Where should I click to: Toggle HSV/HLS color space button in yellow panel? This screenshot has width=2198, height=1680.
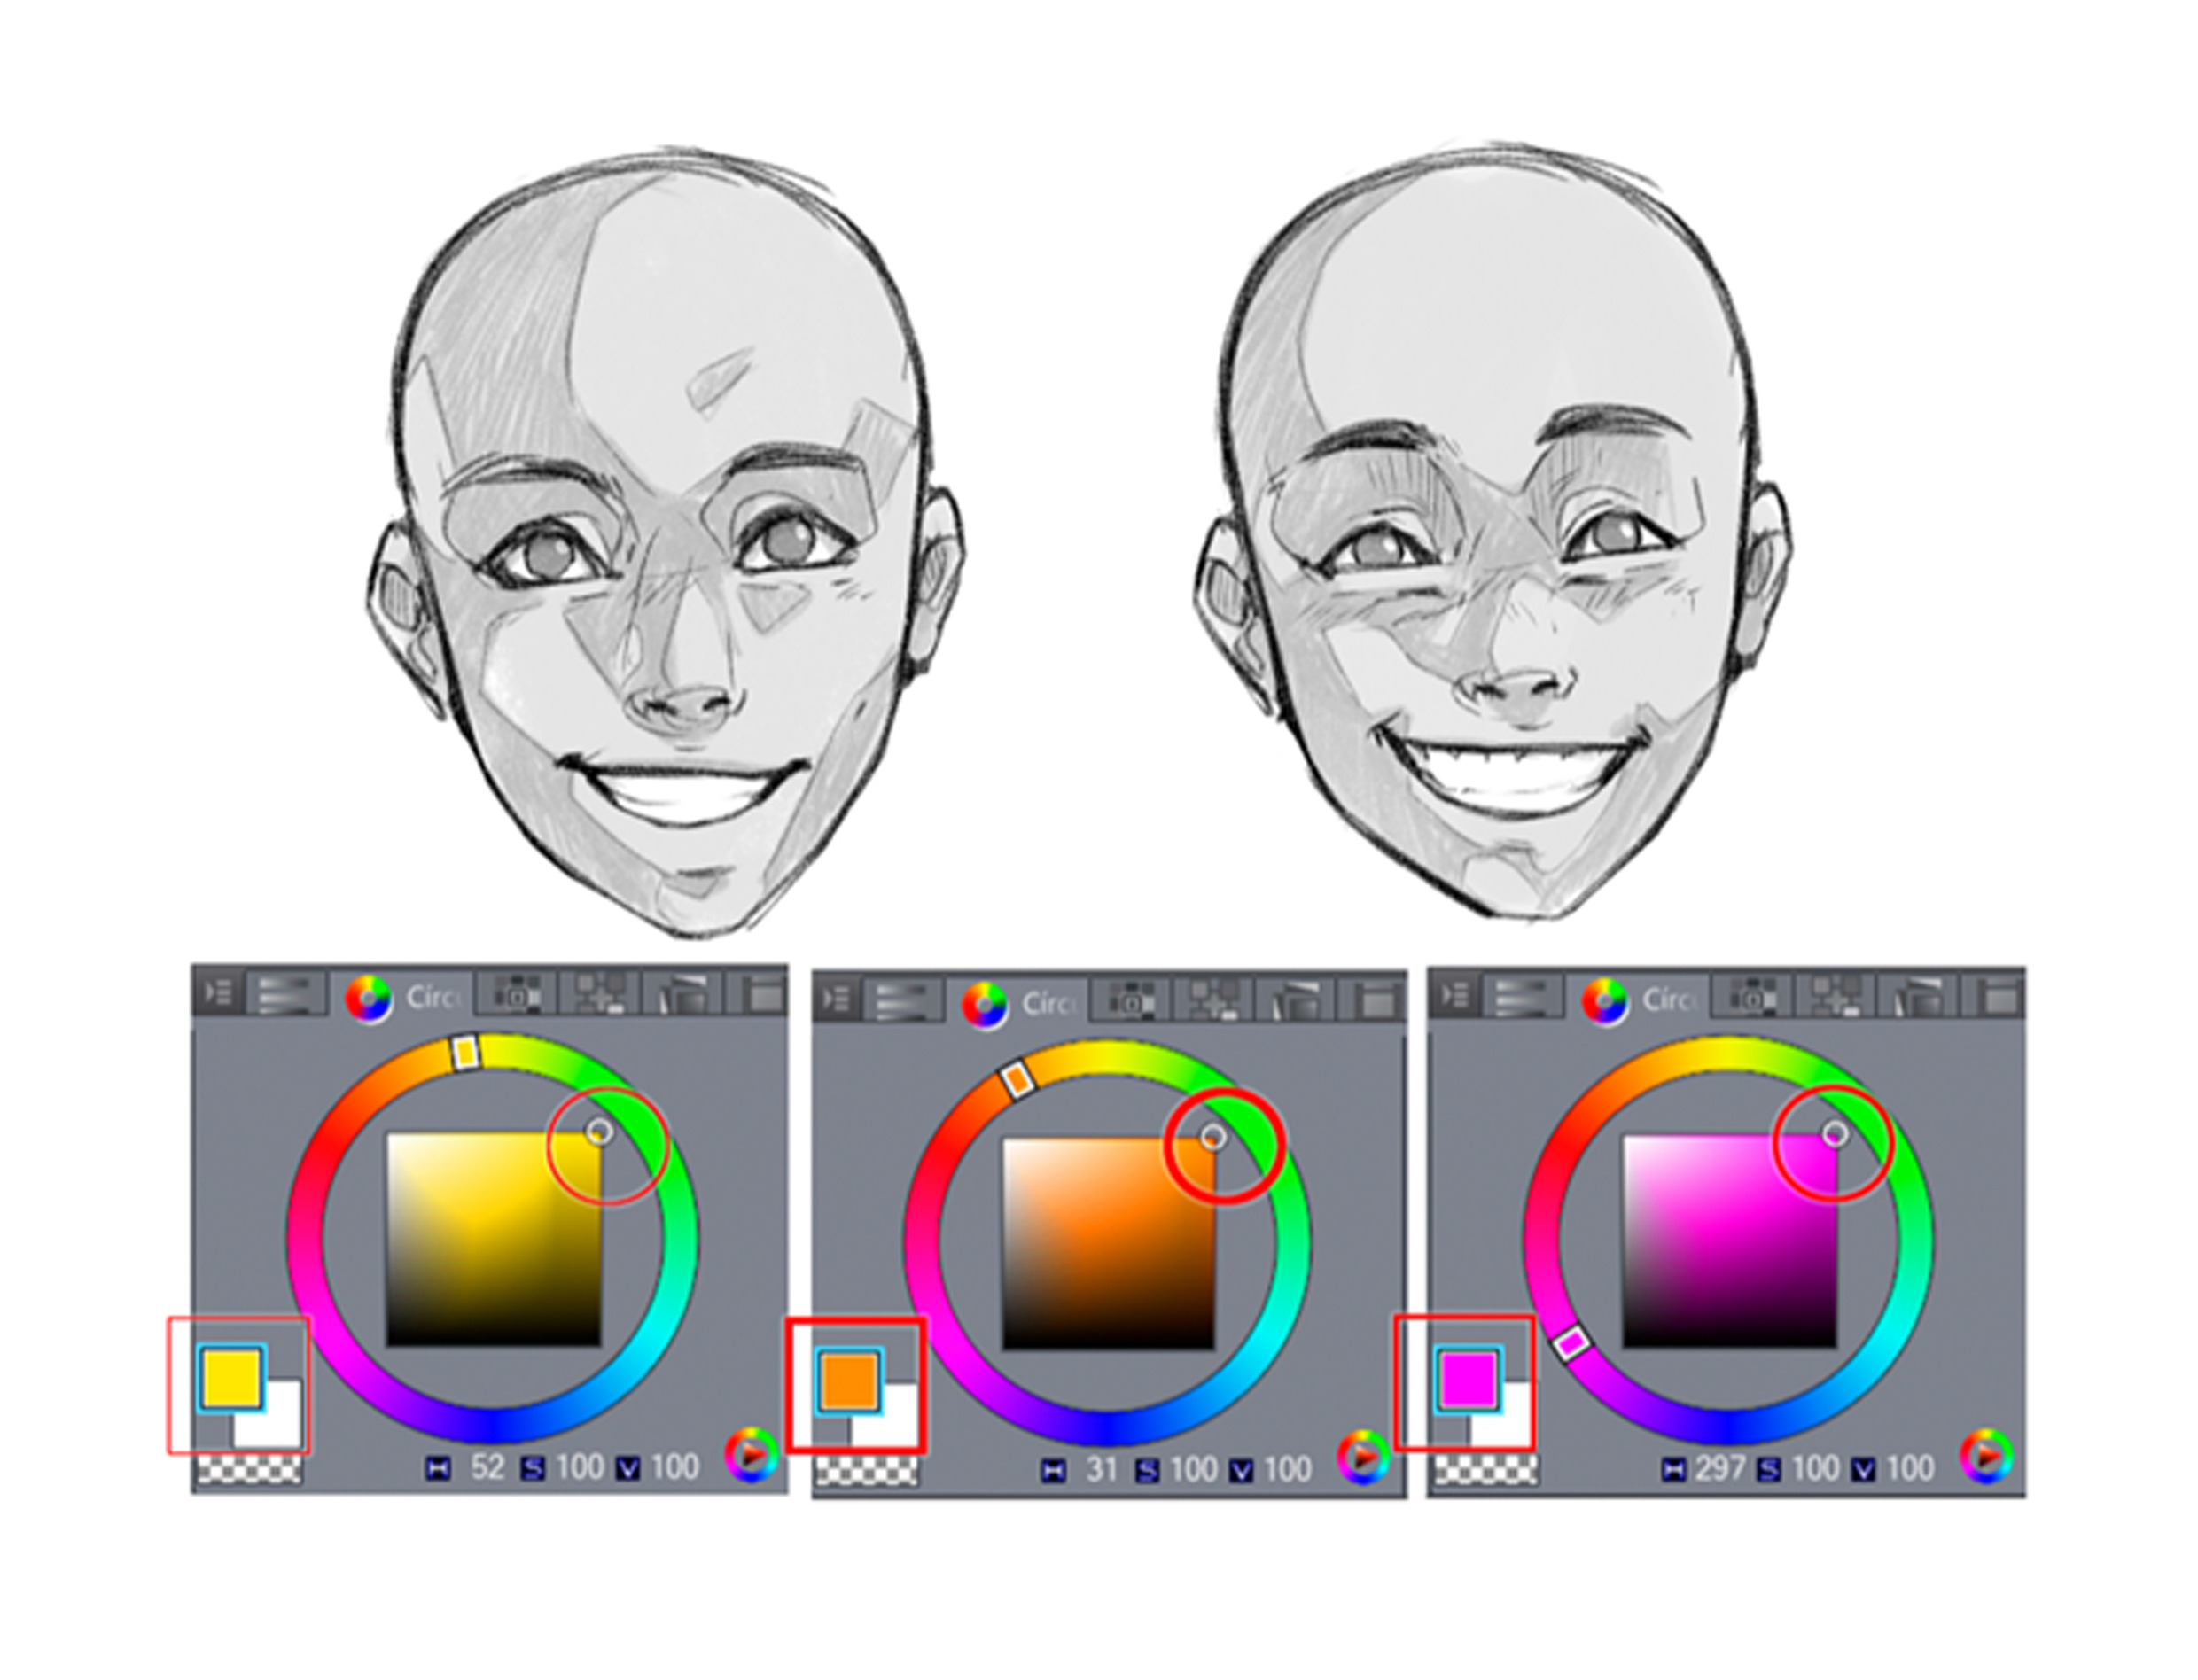750,1455
